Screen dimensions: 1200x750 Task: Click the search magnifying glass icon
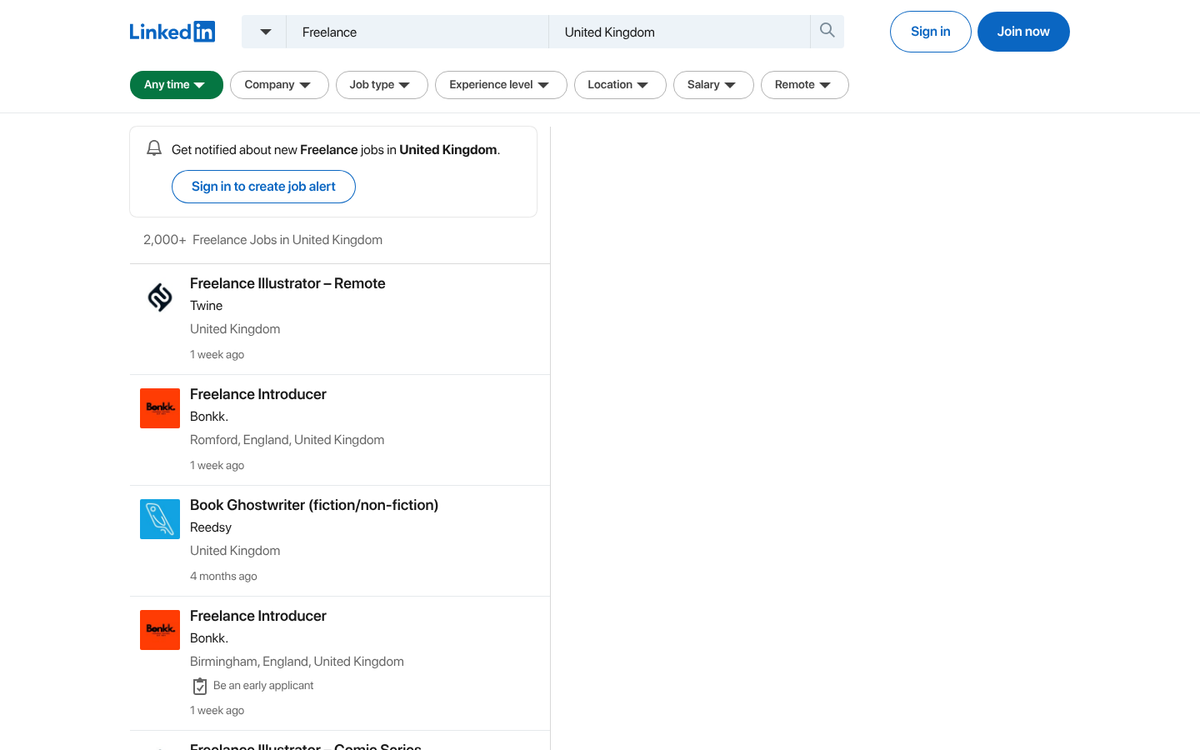[826, 31]
